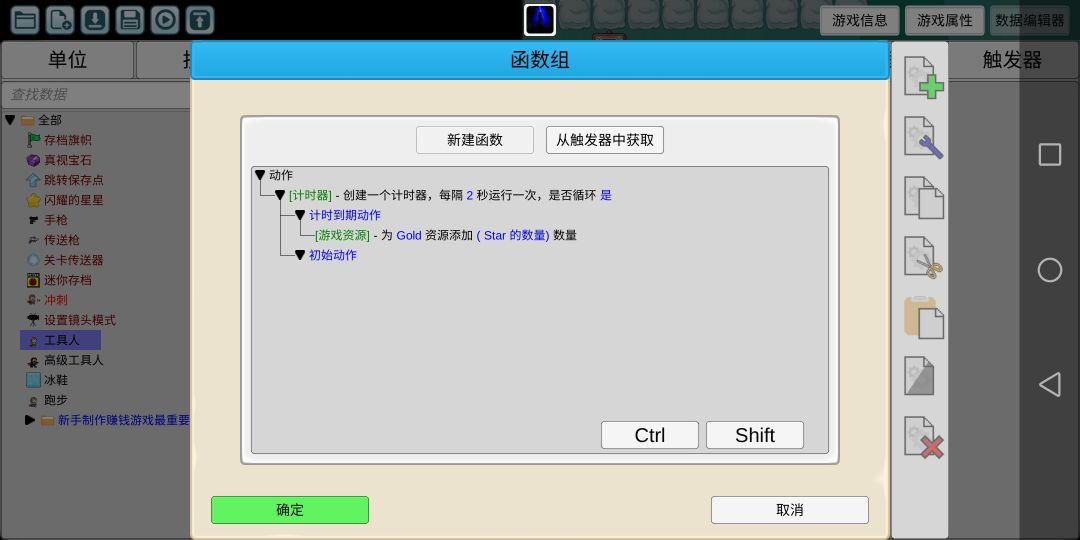The image size is (1080, 540).
Task: Click the delete trigger red X icon
Action: [924, 437]
